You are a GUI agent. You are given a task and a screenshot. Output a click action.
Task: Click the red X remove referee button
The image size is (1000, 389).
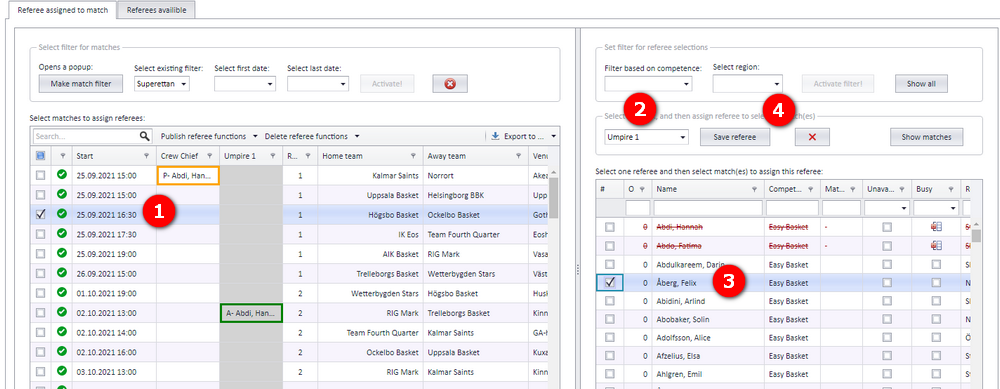812,137
